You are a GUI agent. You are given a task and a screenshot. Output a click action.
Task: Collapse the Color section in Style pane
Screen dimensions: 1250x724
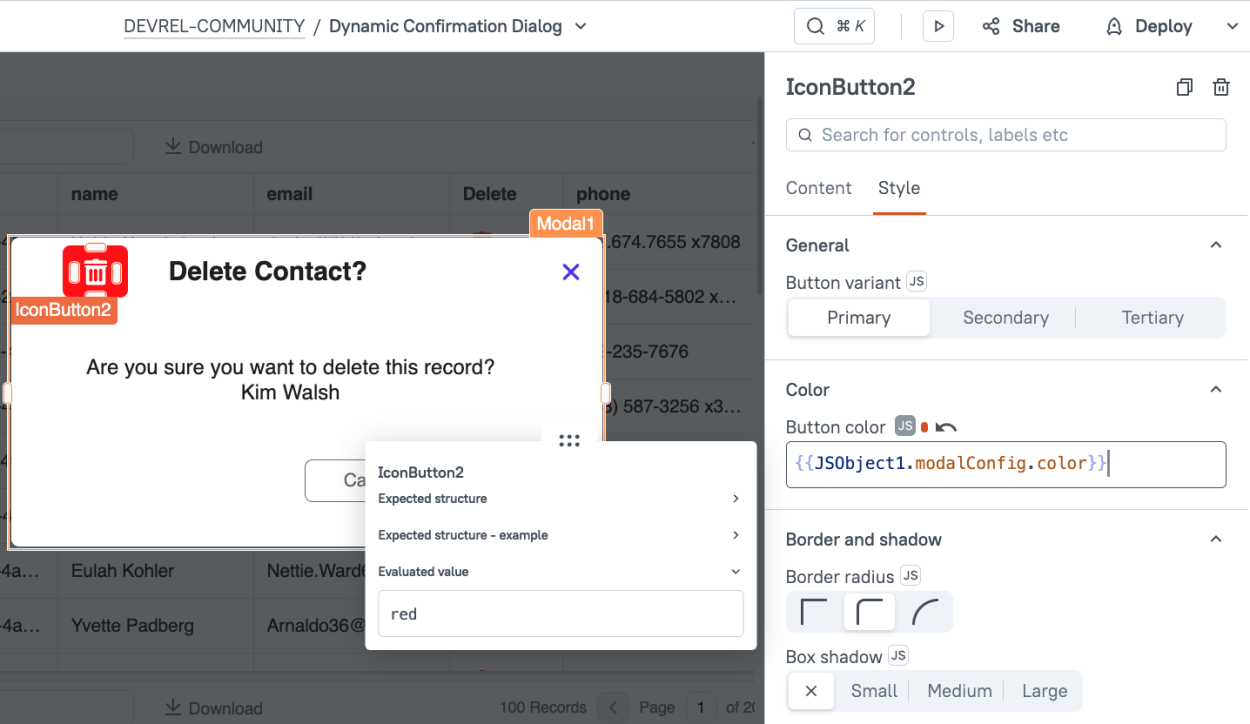1215,389
